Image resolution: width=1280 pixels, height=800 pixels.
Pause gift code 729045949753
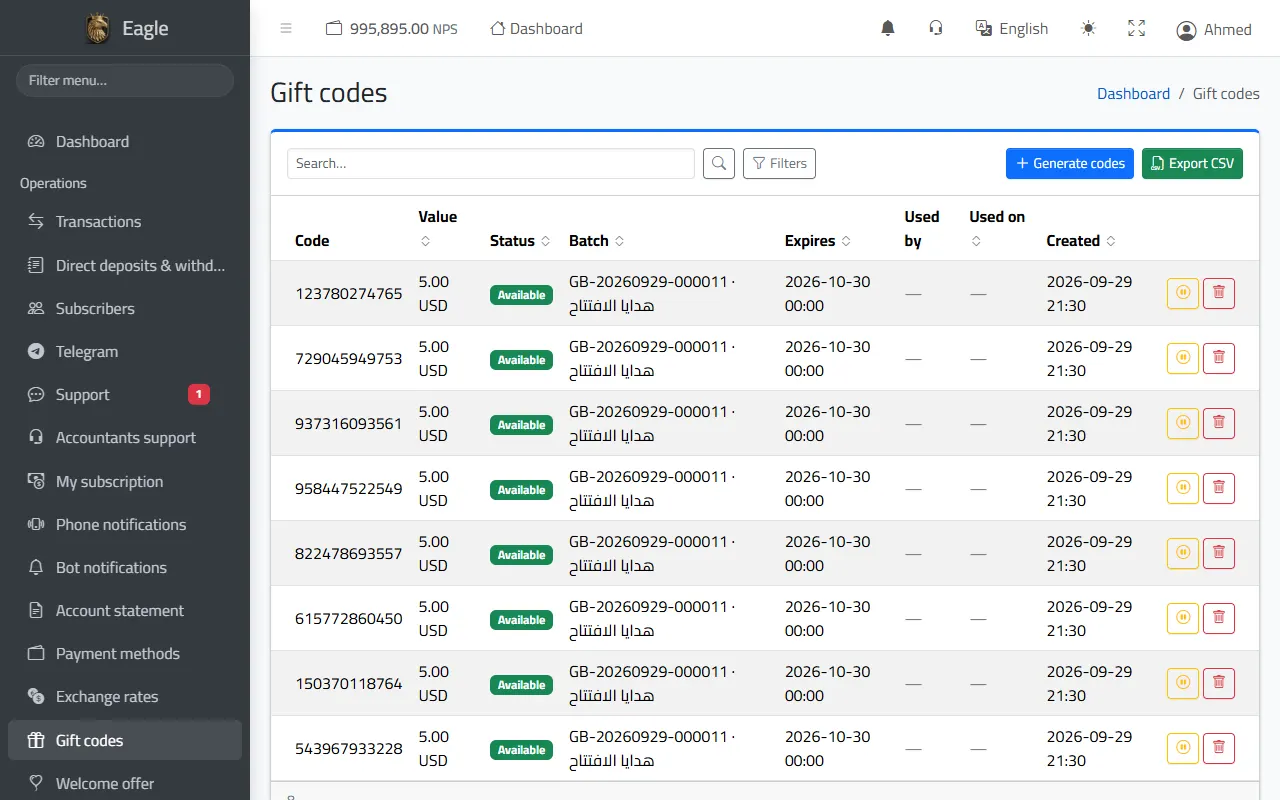(x=1183, y=358)
